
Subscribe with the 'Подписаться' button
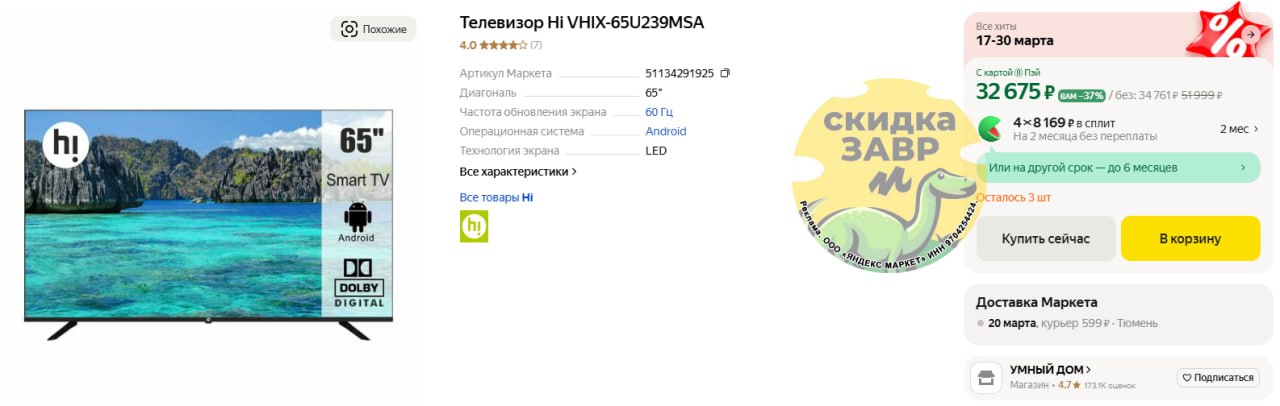(1216, 378)
